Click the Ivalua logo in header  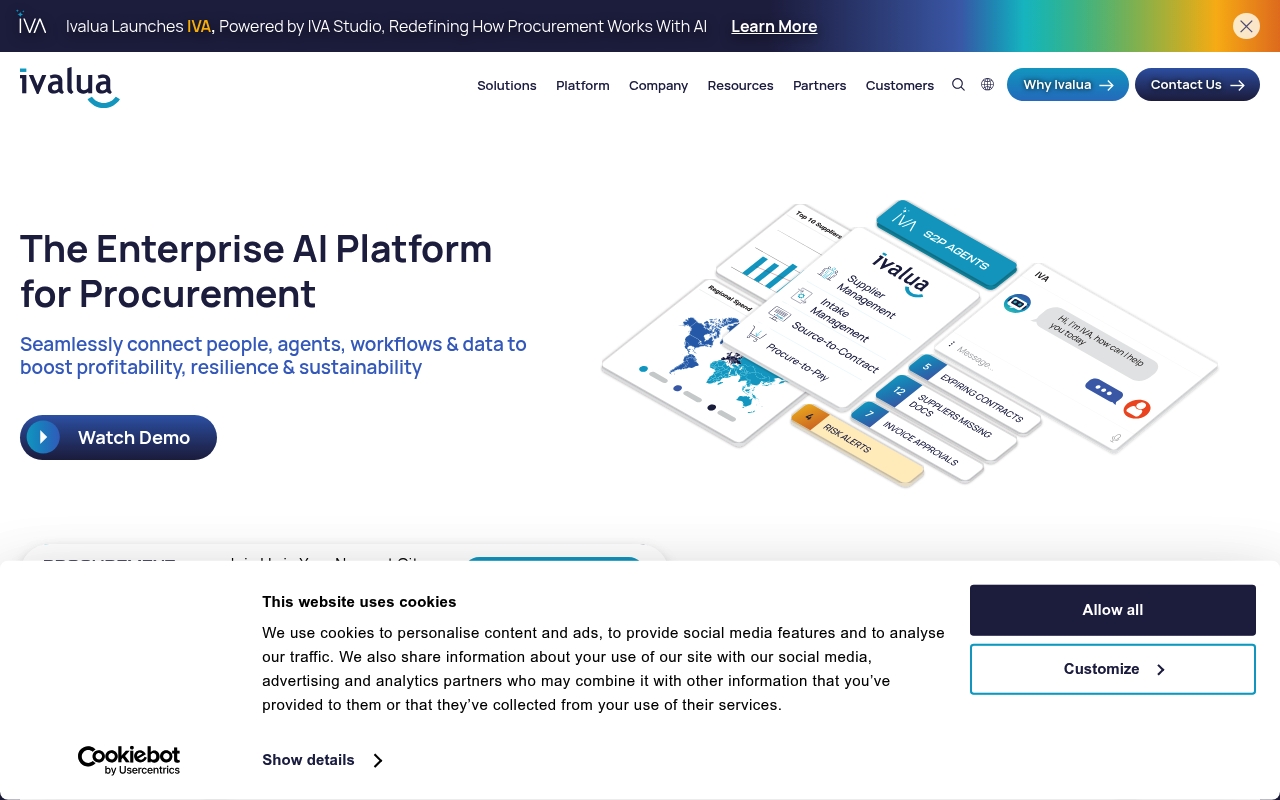(69, 87)
